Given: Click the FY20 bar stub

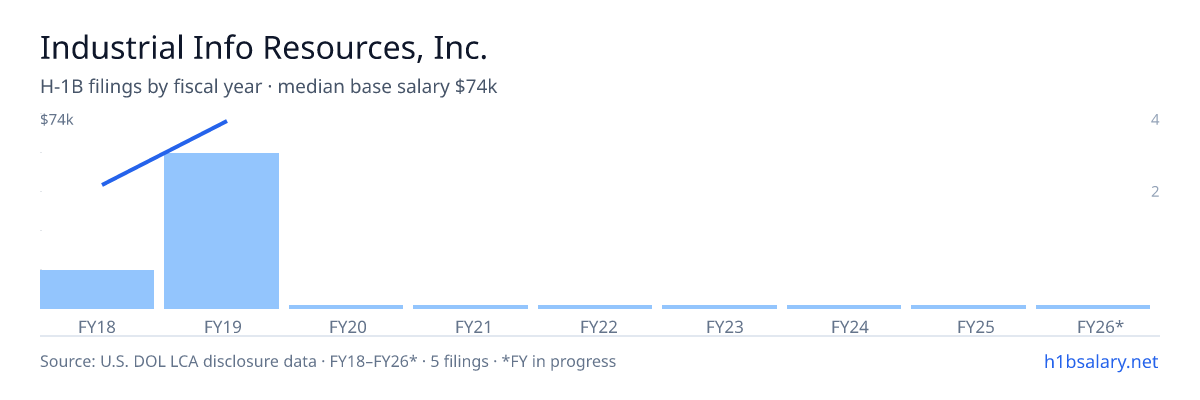Looking at the screenshot, I should pos(346,307).
